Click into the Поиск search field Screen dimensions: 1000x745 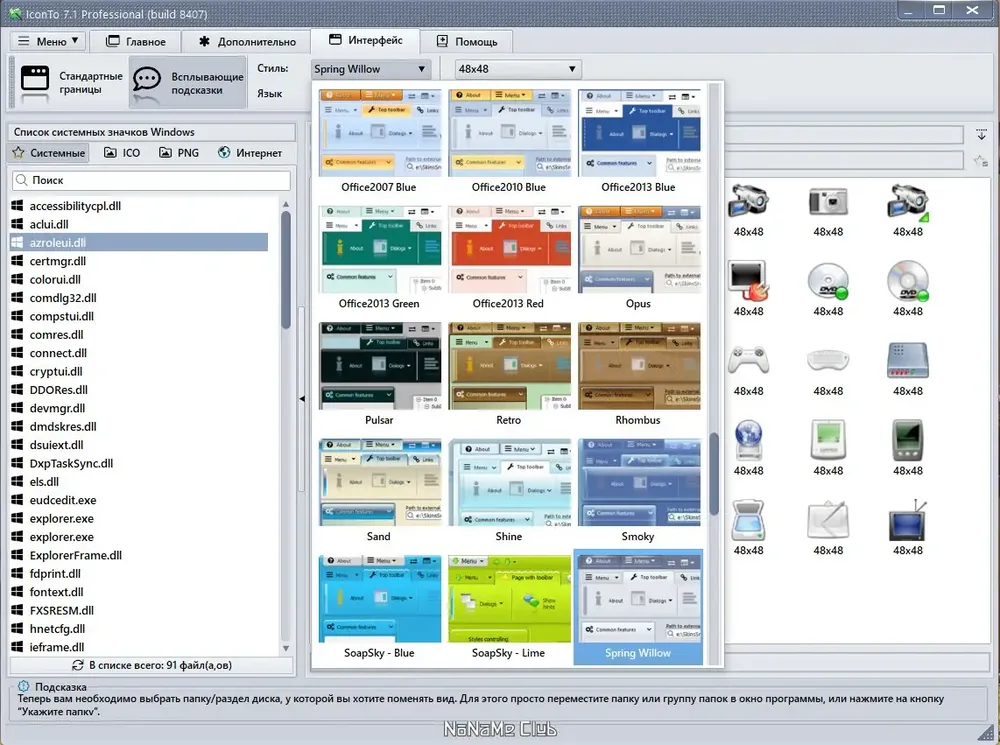[151, 181]
